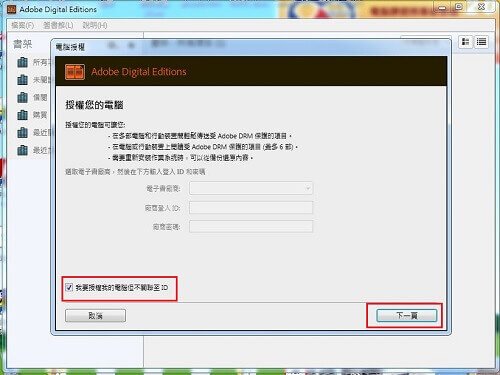
Task: Click the 下一頁 next button
Action: click(407, 315)
